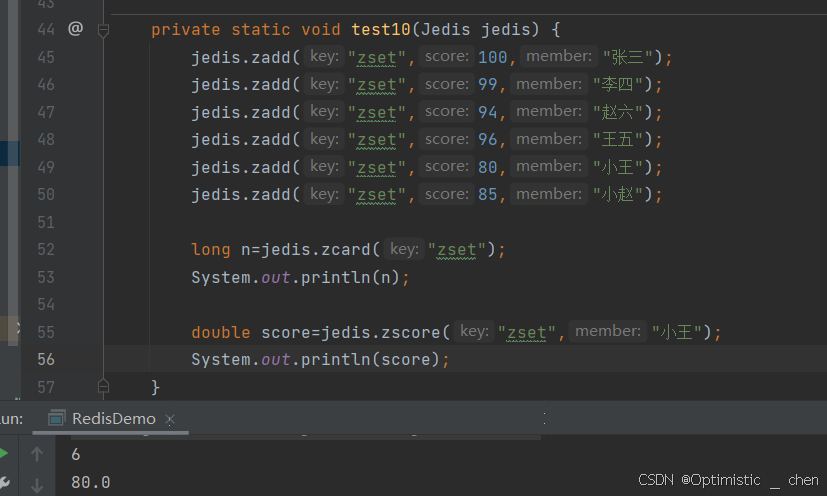Viewport: 827px width, 496px height.
Task: Click the fold end marker at line 57
Action: click(x=102, y=386)
